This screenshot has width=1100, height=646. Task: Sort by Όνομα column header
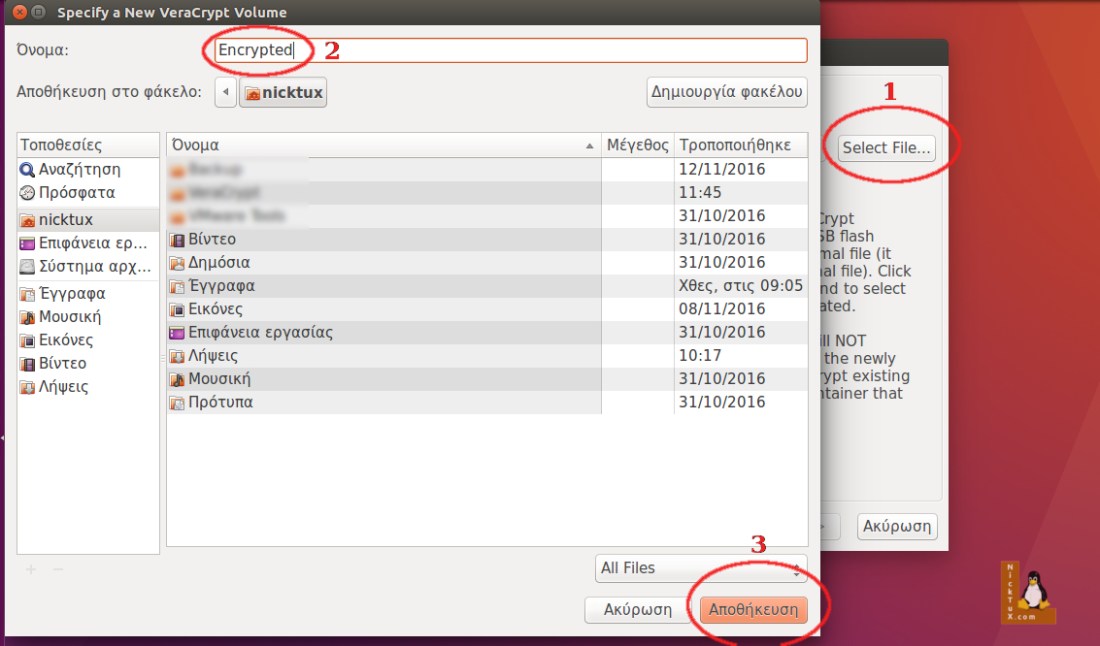[x=380, y=145]
